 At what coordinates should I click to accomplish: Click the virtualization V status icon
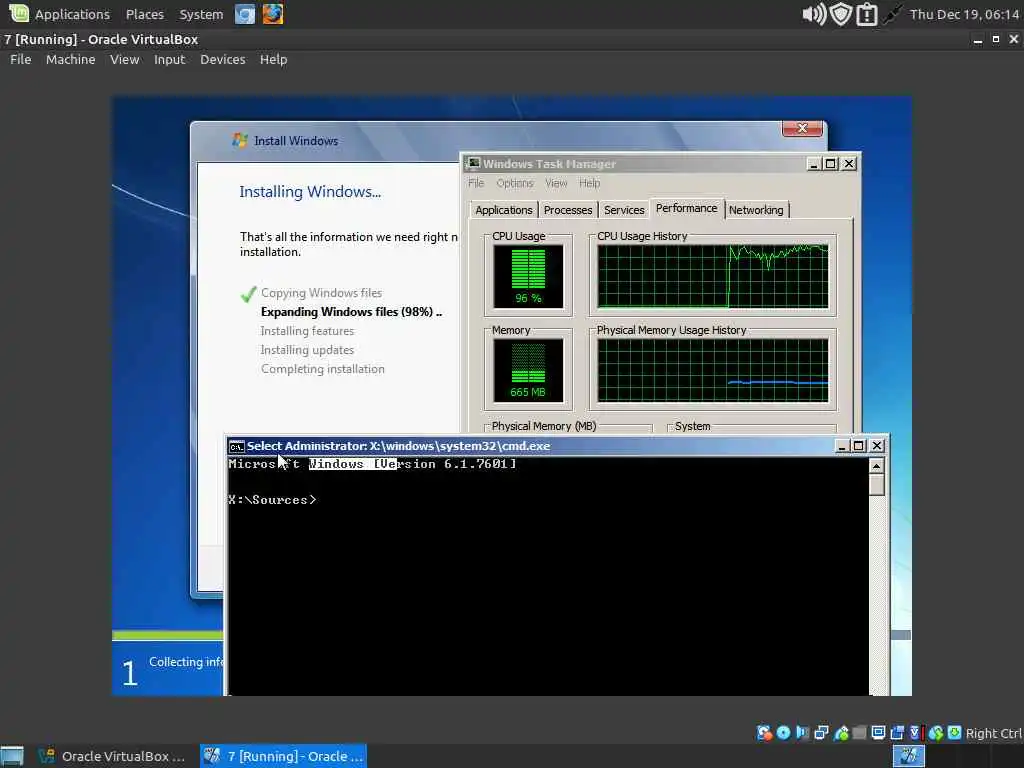tap(916, 733)
